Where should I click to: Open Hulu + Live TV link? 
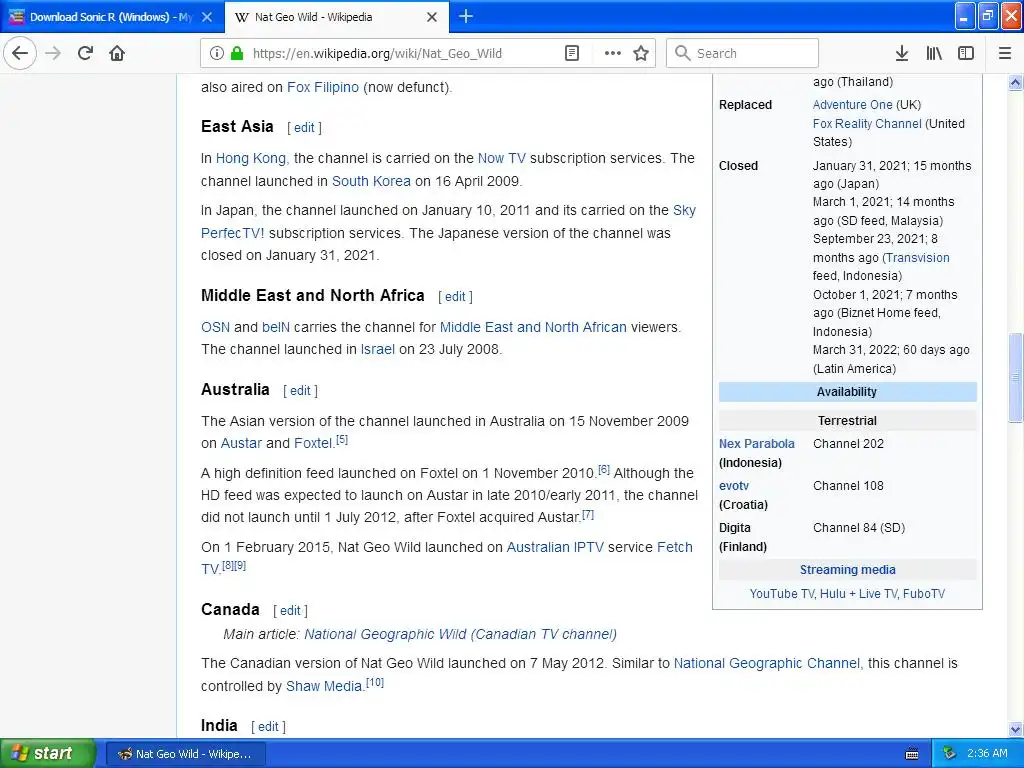[858, 594]
